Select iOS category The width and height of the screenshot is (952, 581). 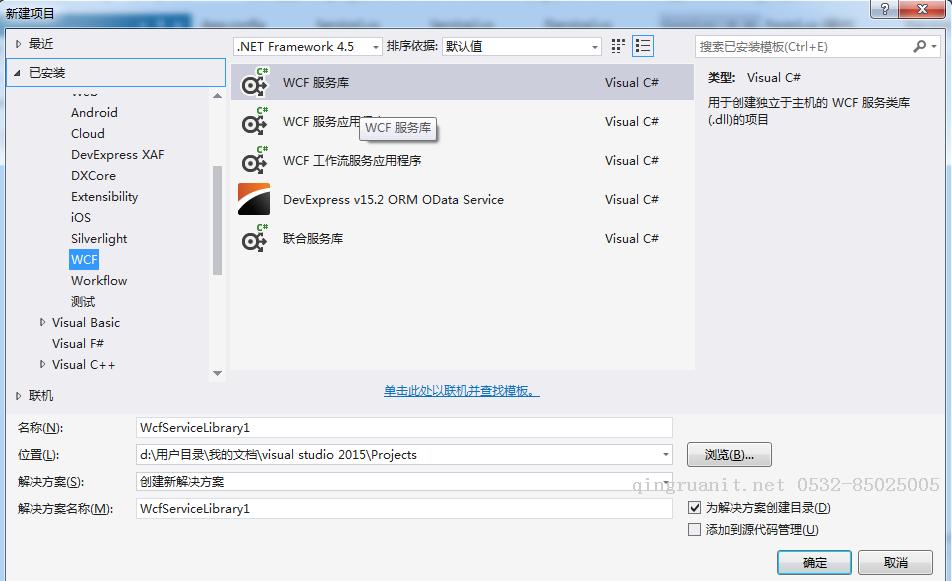(81, 217)
